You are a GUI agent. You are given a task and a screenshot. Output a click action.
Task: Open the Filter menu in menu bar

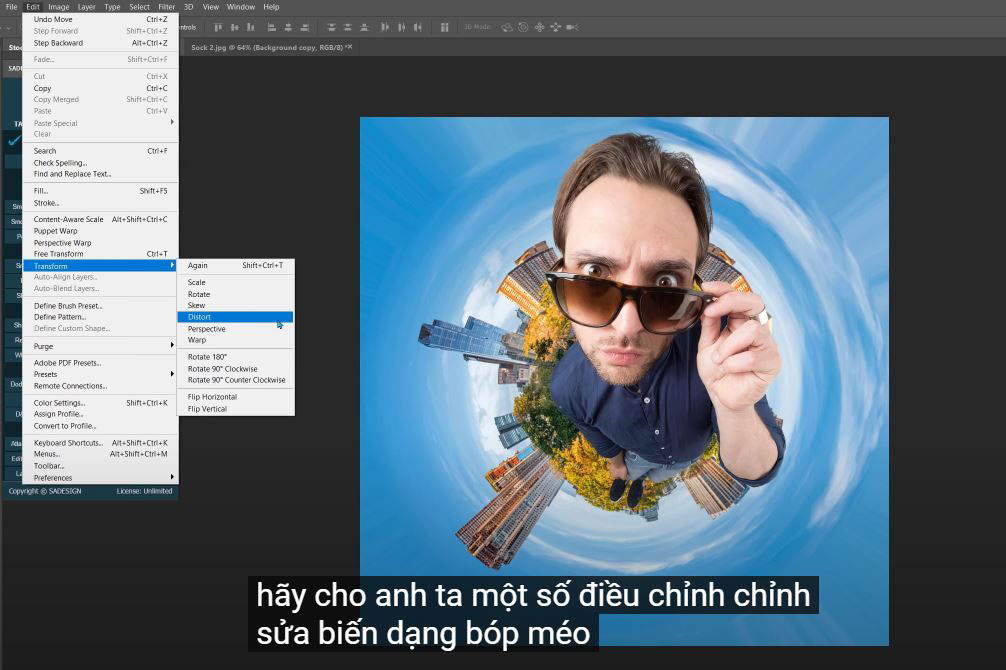[x=166, y=7]
